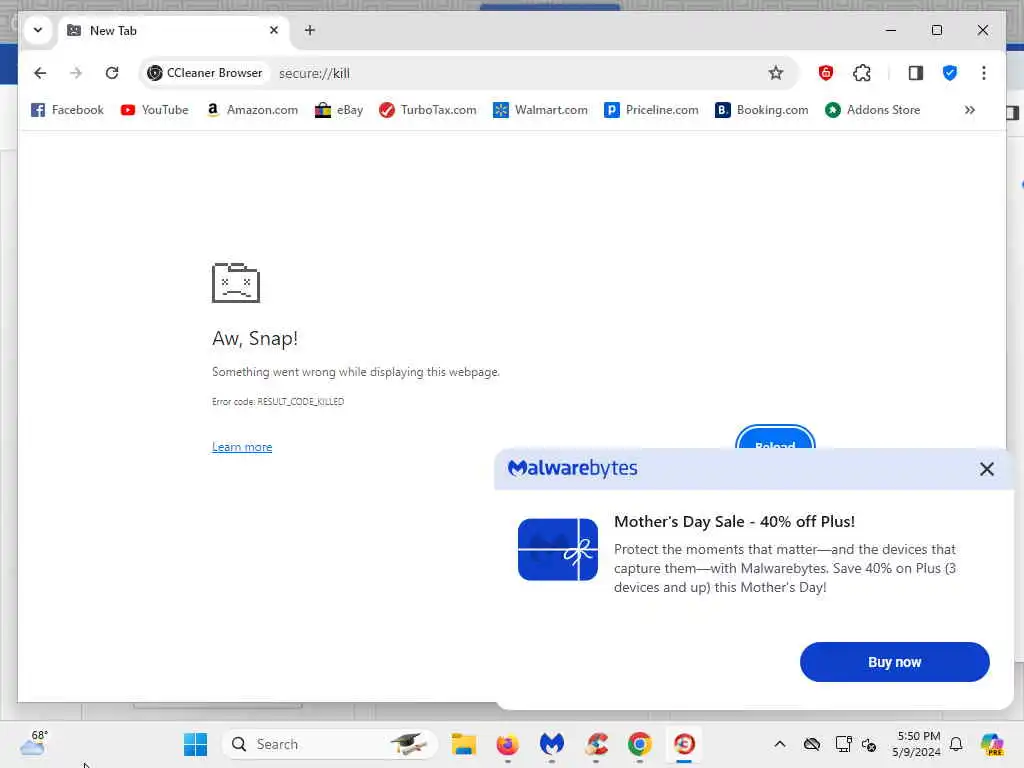This screenshot has width=1024, height=768.
Task: Click the Mother's Day Sale heading
Action: pos(734,521)
